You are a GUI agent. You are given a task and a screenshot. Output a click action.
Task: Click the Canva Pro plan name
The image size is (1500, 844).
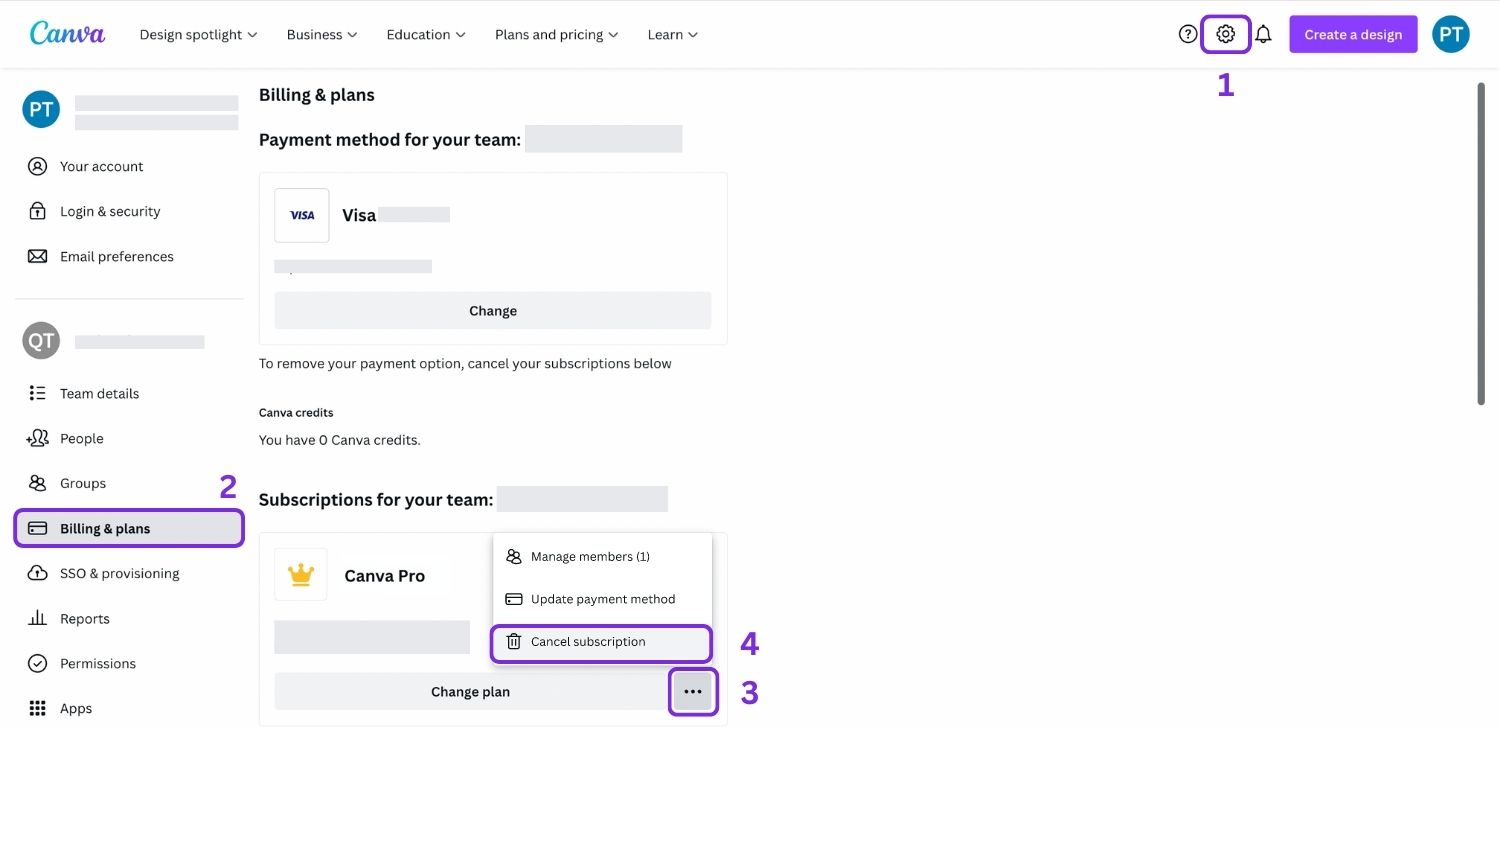coord(385,576)
